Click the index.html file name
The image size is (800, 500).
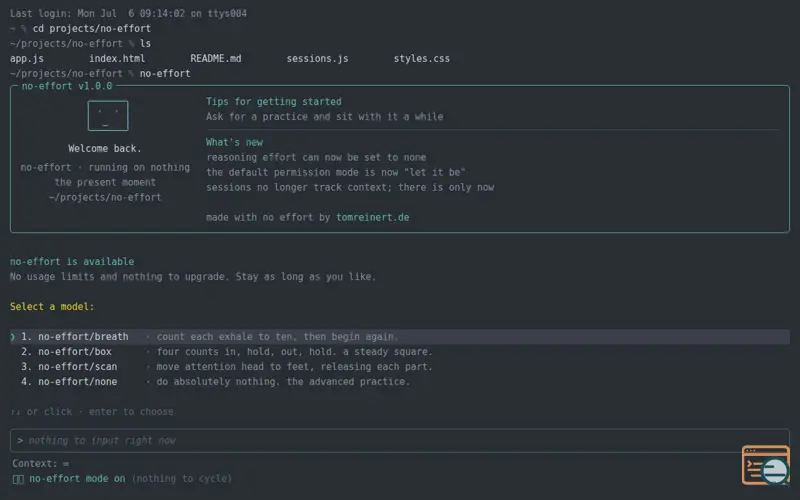pyautogui.click(x=117, y=59)
